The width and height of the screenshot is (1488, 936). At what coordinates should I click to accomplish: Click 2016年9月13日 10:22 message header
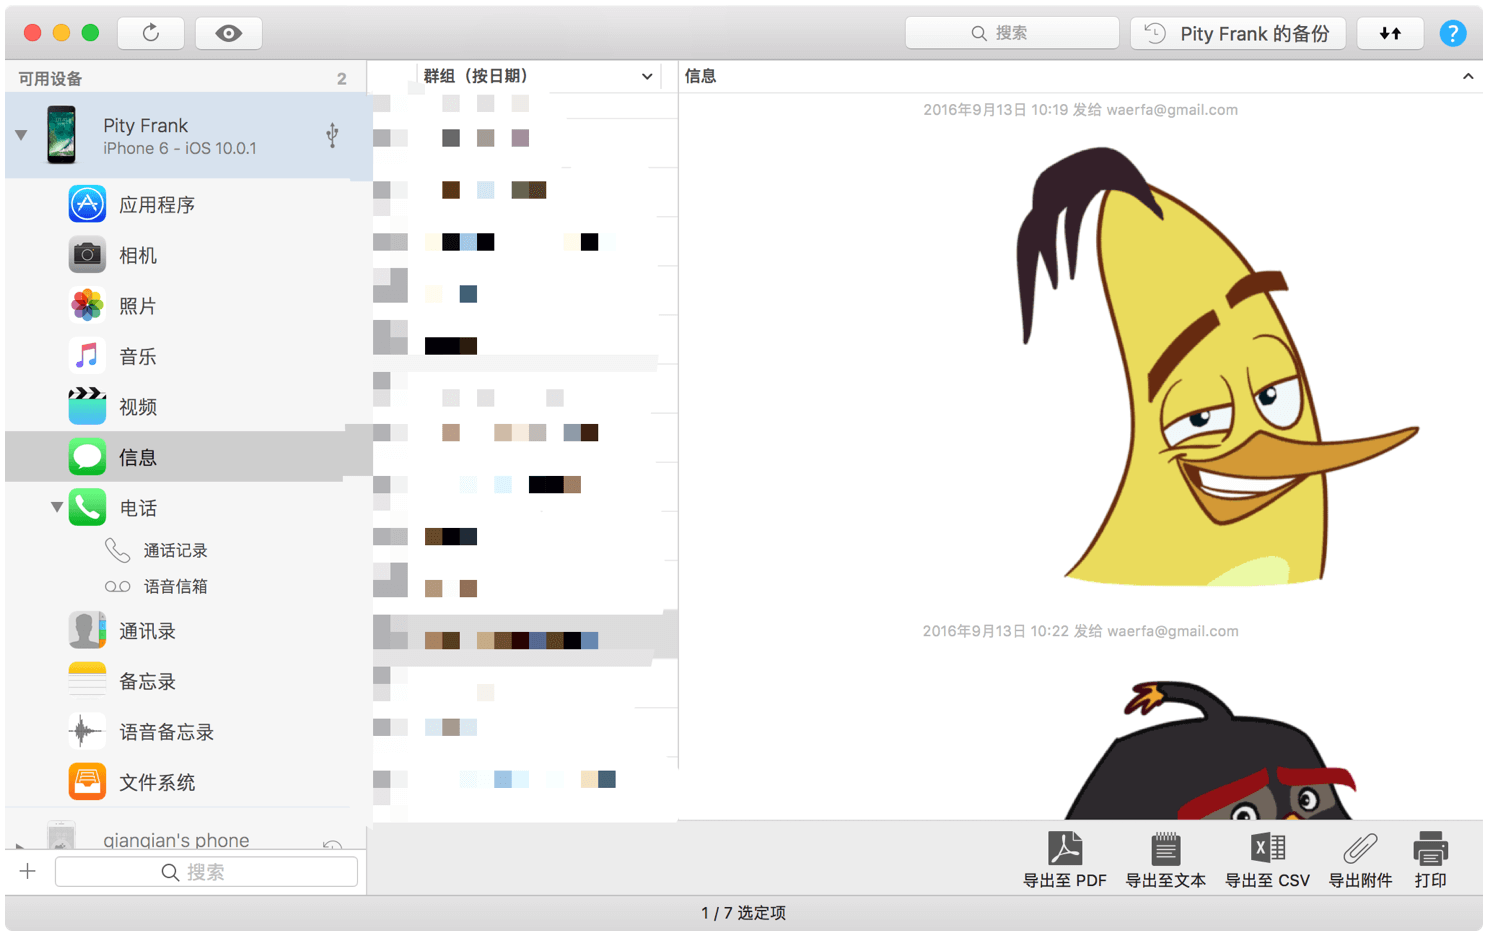coord(1080,631)
